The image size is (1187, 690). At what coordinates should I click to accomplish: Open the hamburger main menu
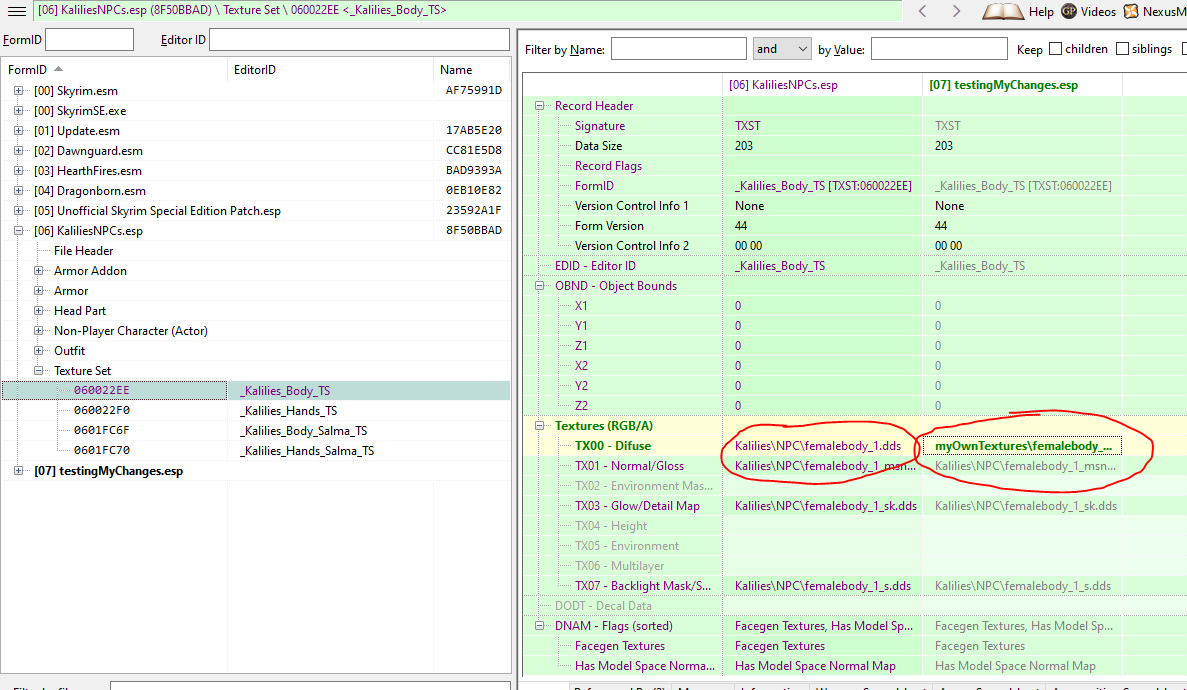[17, 11]
